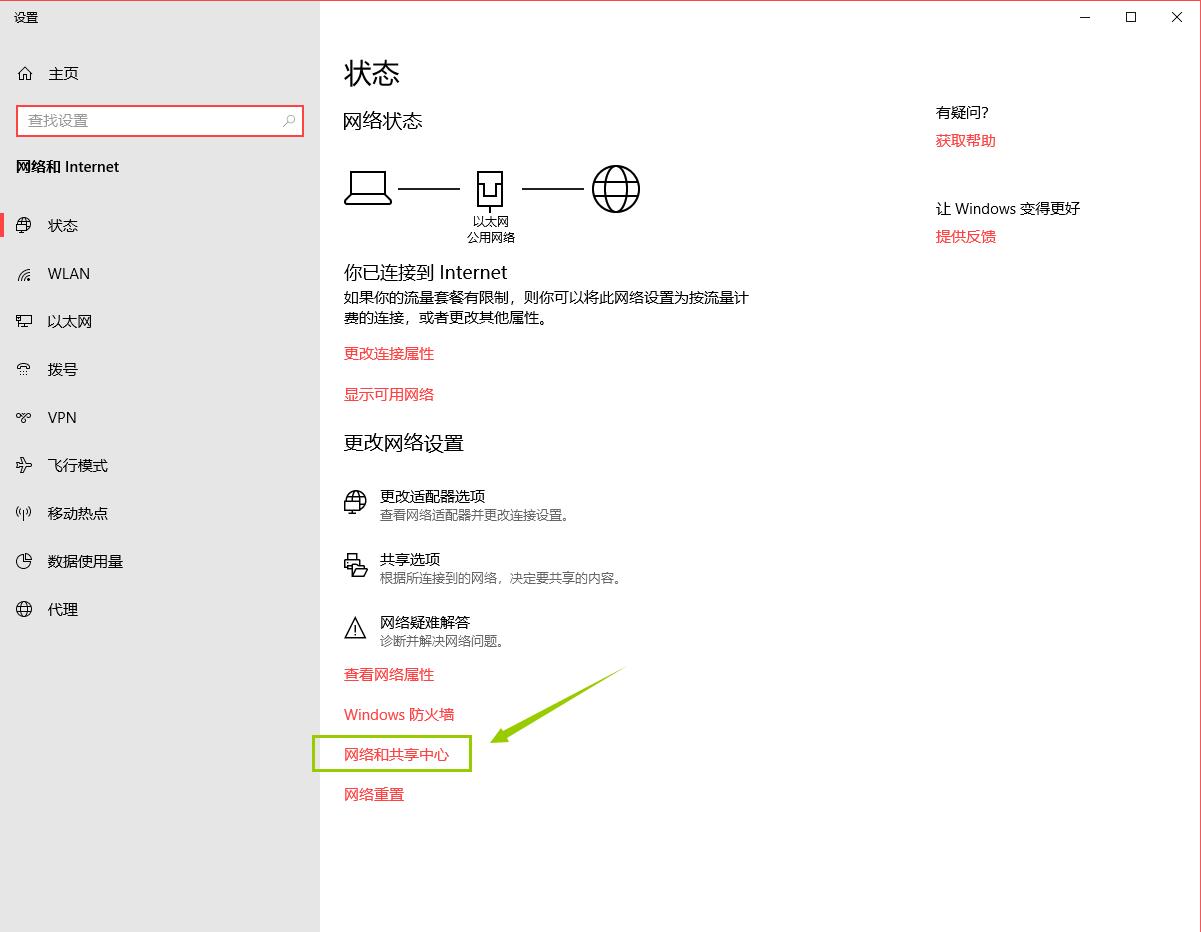Click the proxy (代理) globe icon
The width and height of the screenshot is (1201, 932).
click(25, 610)
